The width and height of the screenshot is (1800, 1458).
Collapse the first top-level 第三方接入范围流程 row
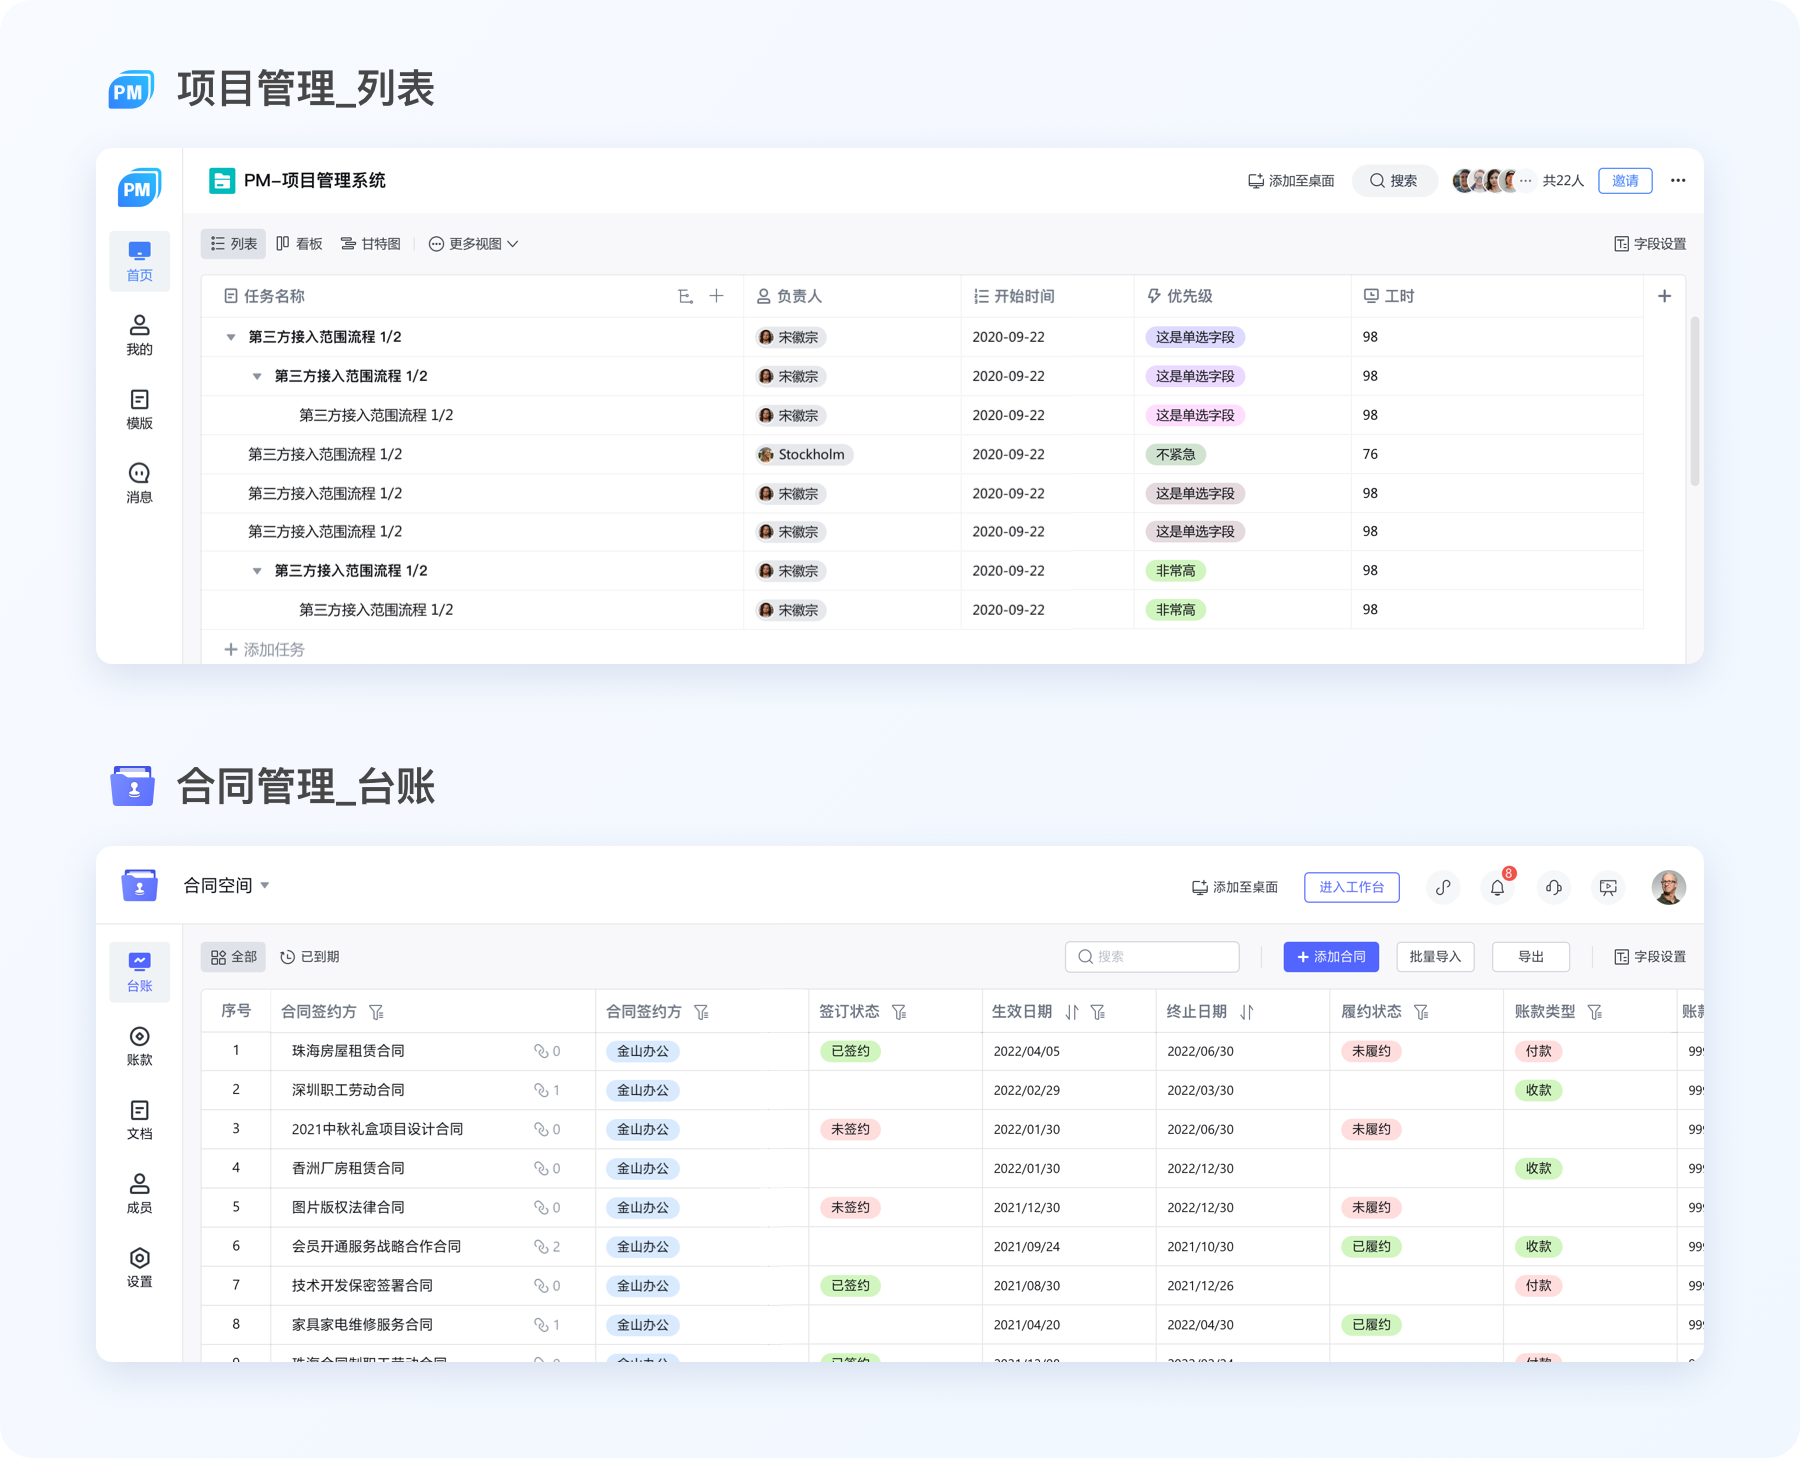pos(231,337)
